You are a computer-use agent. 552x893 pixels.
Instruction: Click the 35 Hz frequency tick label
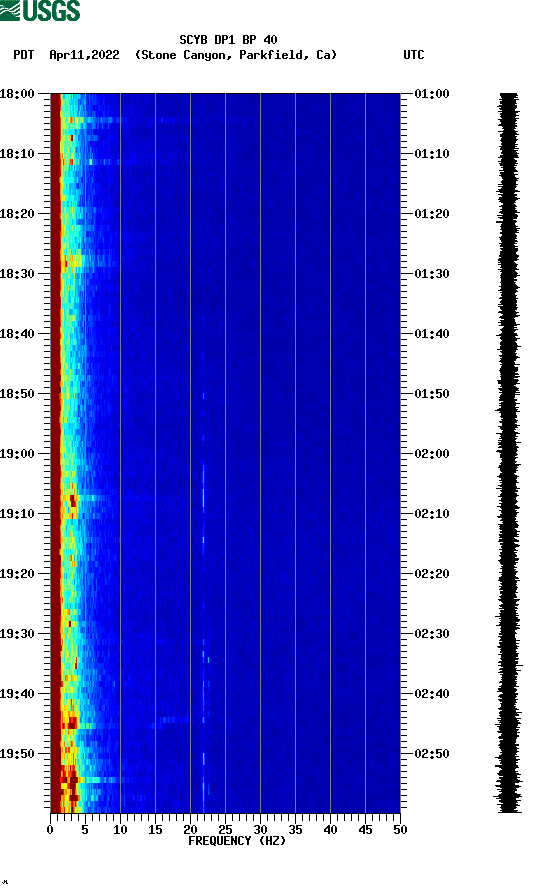tap(295, 830)
